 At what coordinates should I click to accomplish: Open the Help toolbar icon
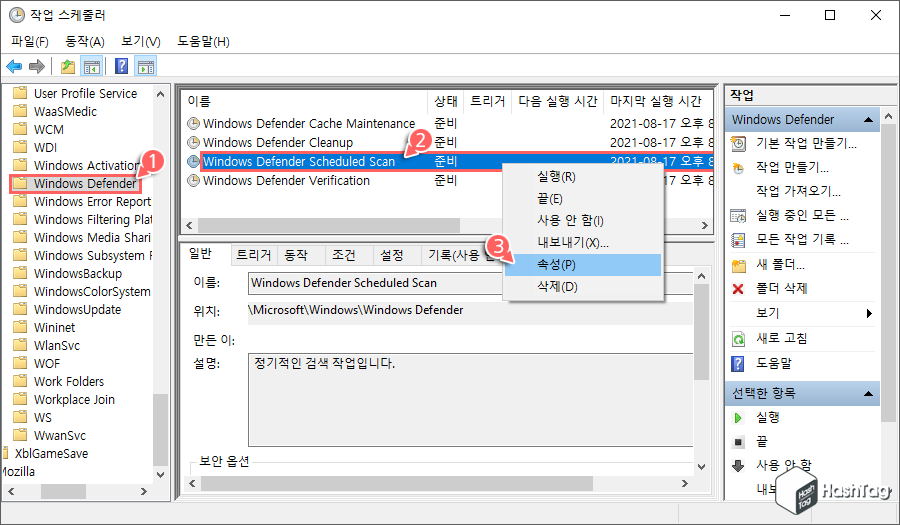click(x=121, y=67)
